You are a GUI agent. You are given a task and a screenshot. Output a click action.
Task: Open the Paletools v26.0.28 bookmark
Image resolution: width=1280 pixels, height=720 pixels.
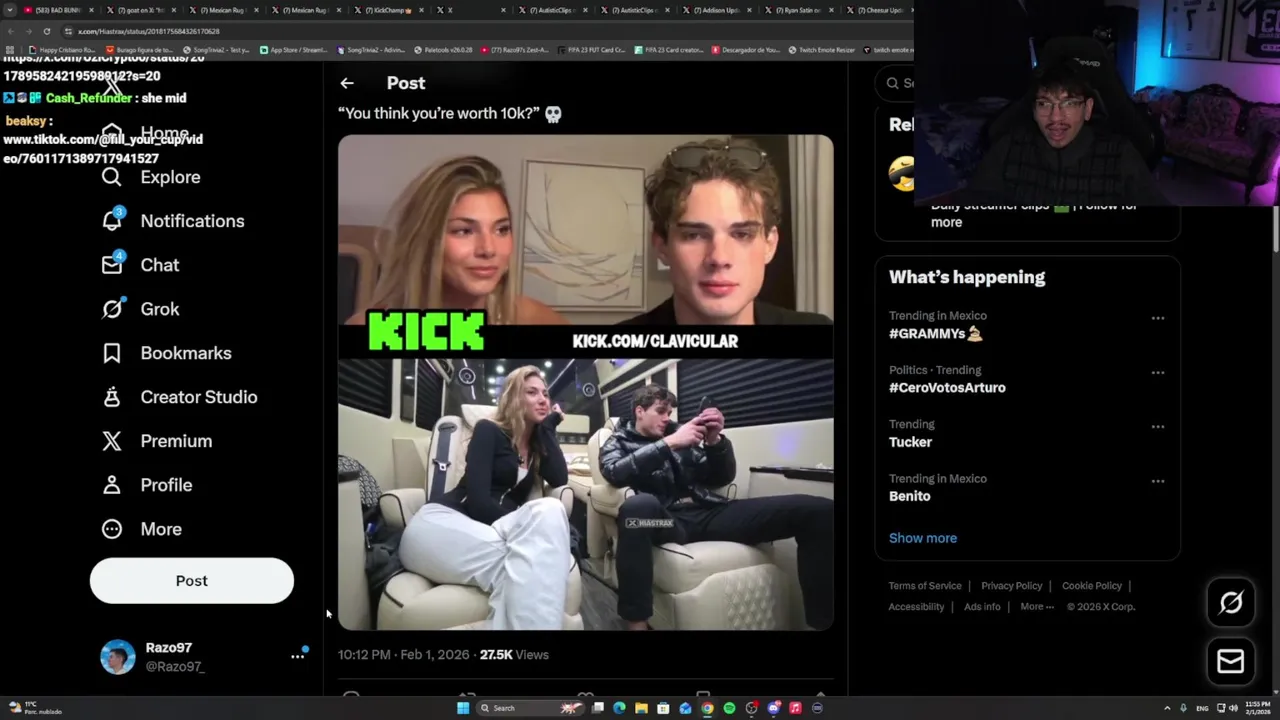coord(442,50)
